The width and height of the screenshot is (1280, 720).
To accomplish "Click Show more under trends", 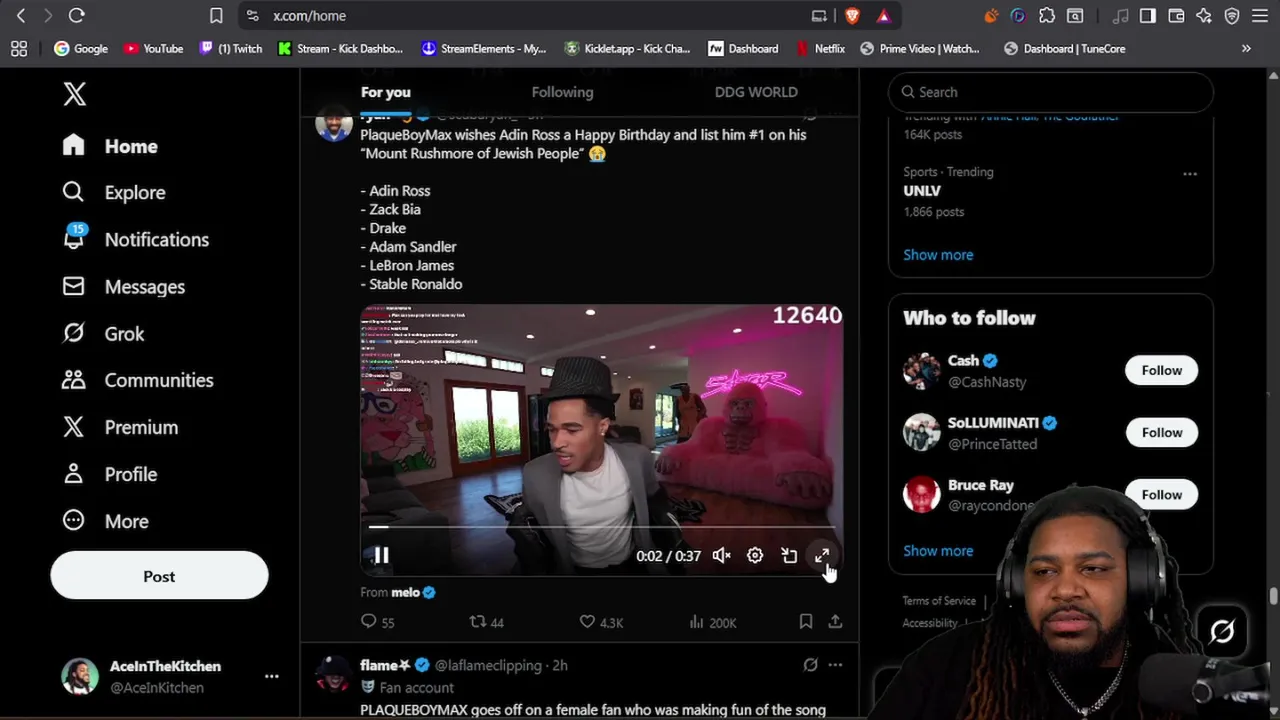I will 938,255.
